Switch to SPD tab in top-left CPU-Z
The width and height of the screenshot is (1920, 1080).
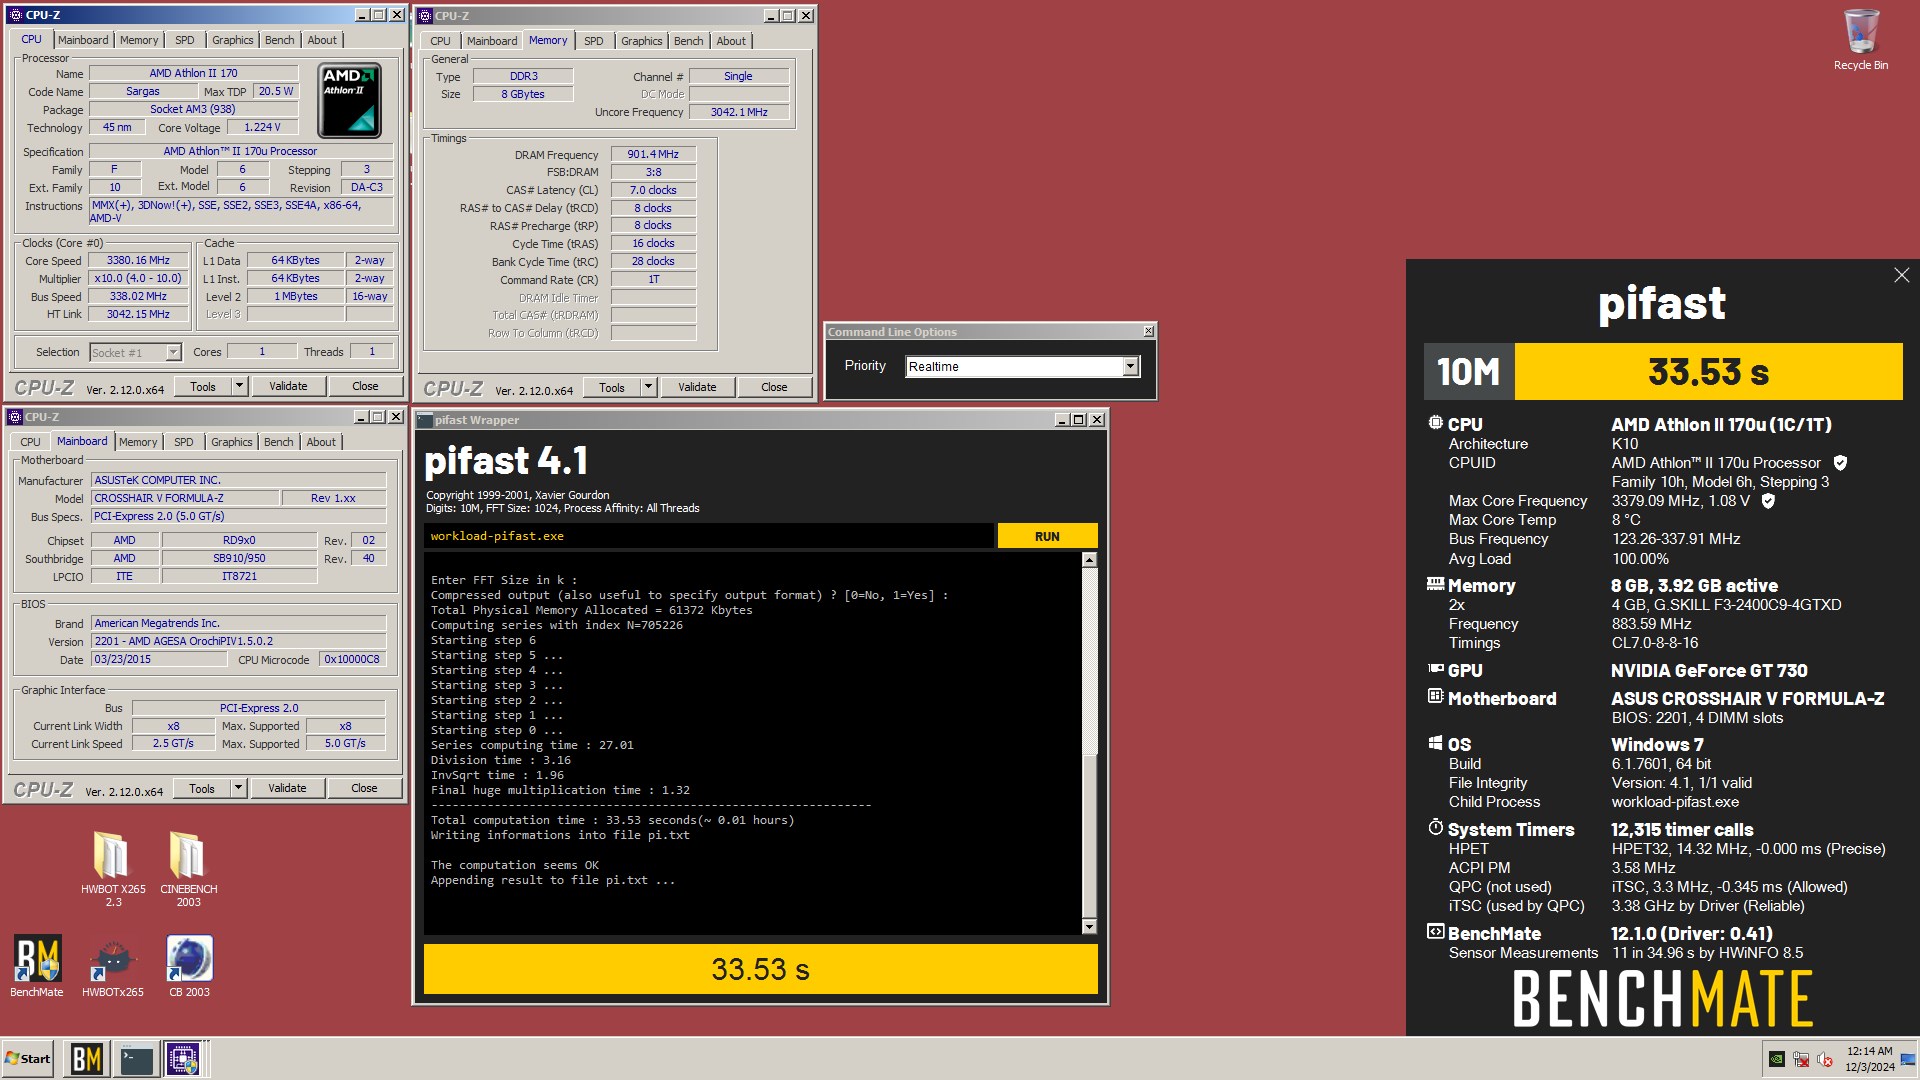pyautogui.click(x=185, y=40)
